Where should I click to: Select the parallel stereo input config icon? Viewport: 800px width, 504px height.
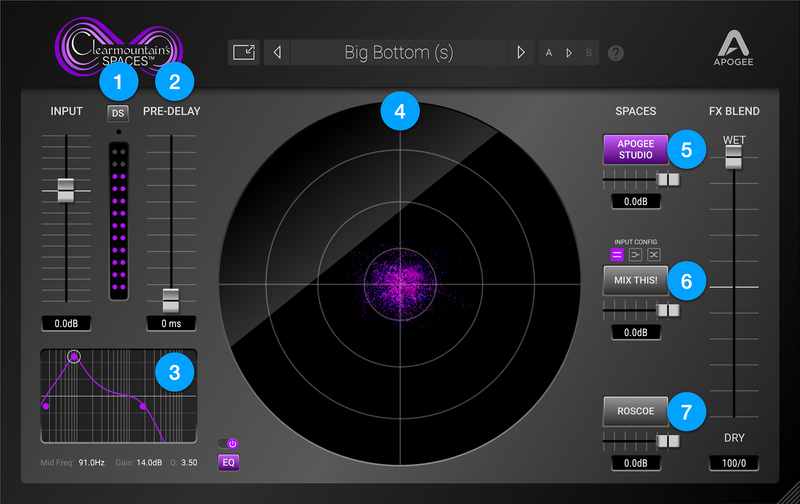[616, 256]
